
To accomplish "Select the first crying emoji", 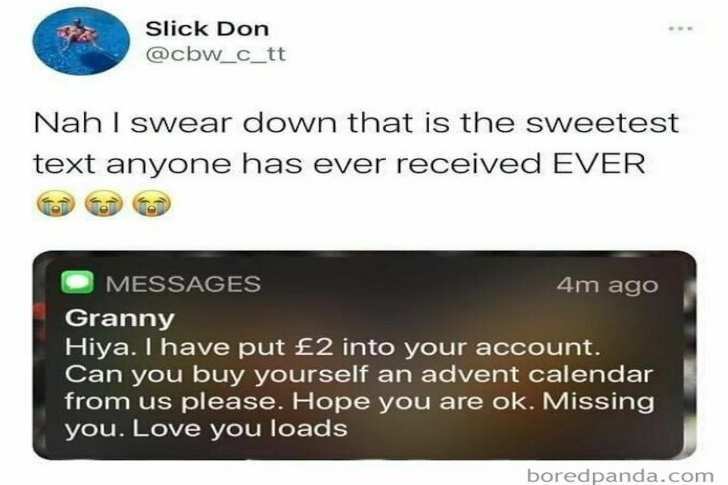I will 56,204.
